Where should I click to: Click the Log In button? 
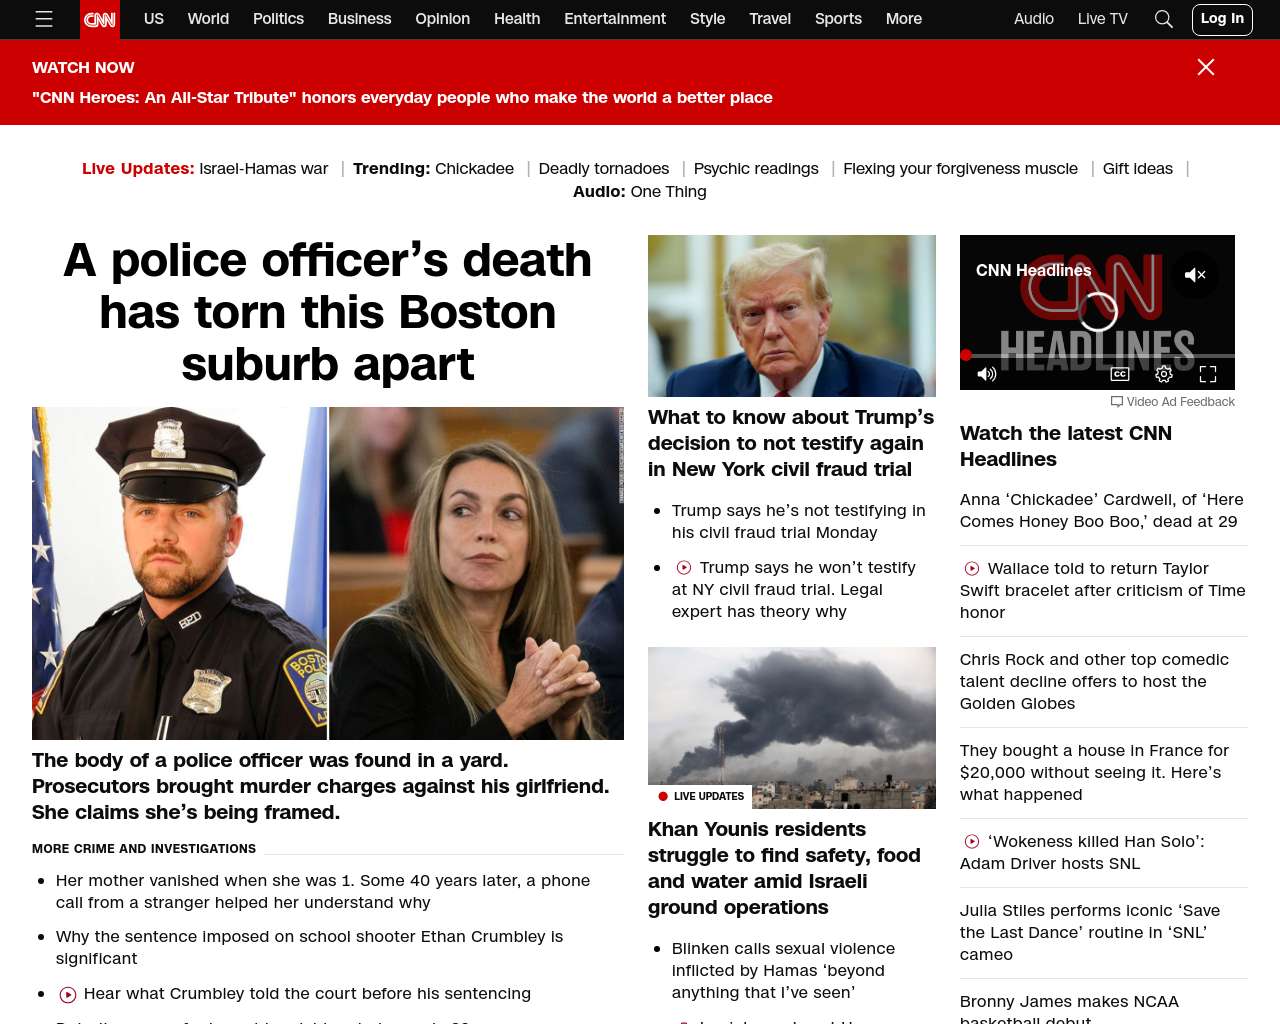(1222, 19)
